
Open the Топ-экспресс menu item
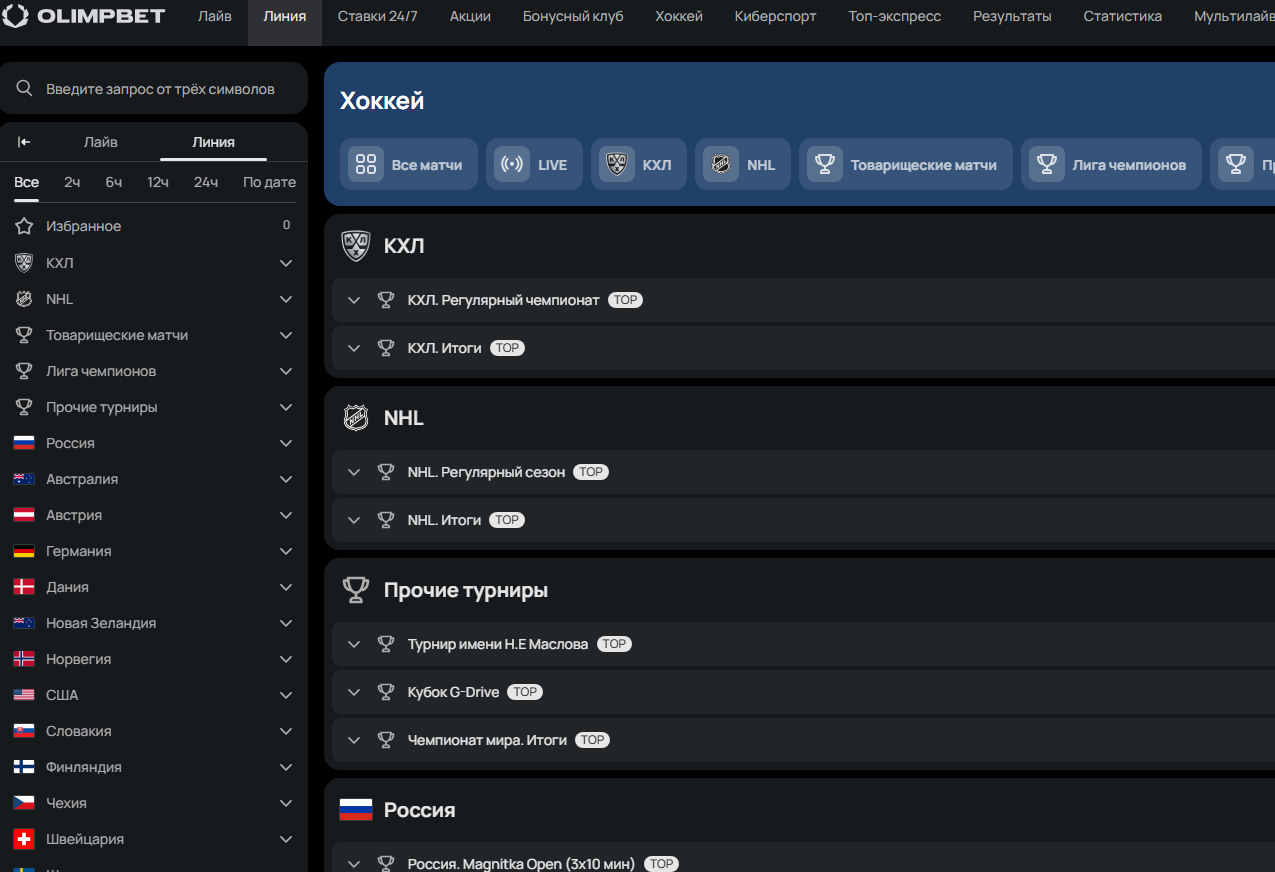[x=895, y=16]
